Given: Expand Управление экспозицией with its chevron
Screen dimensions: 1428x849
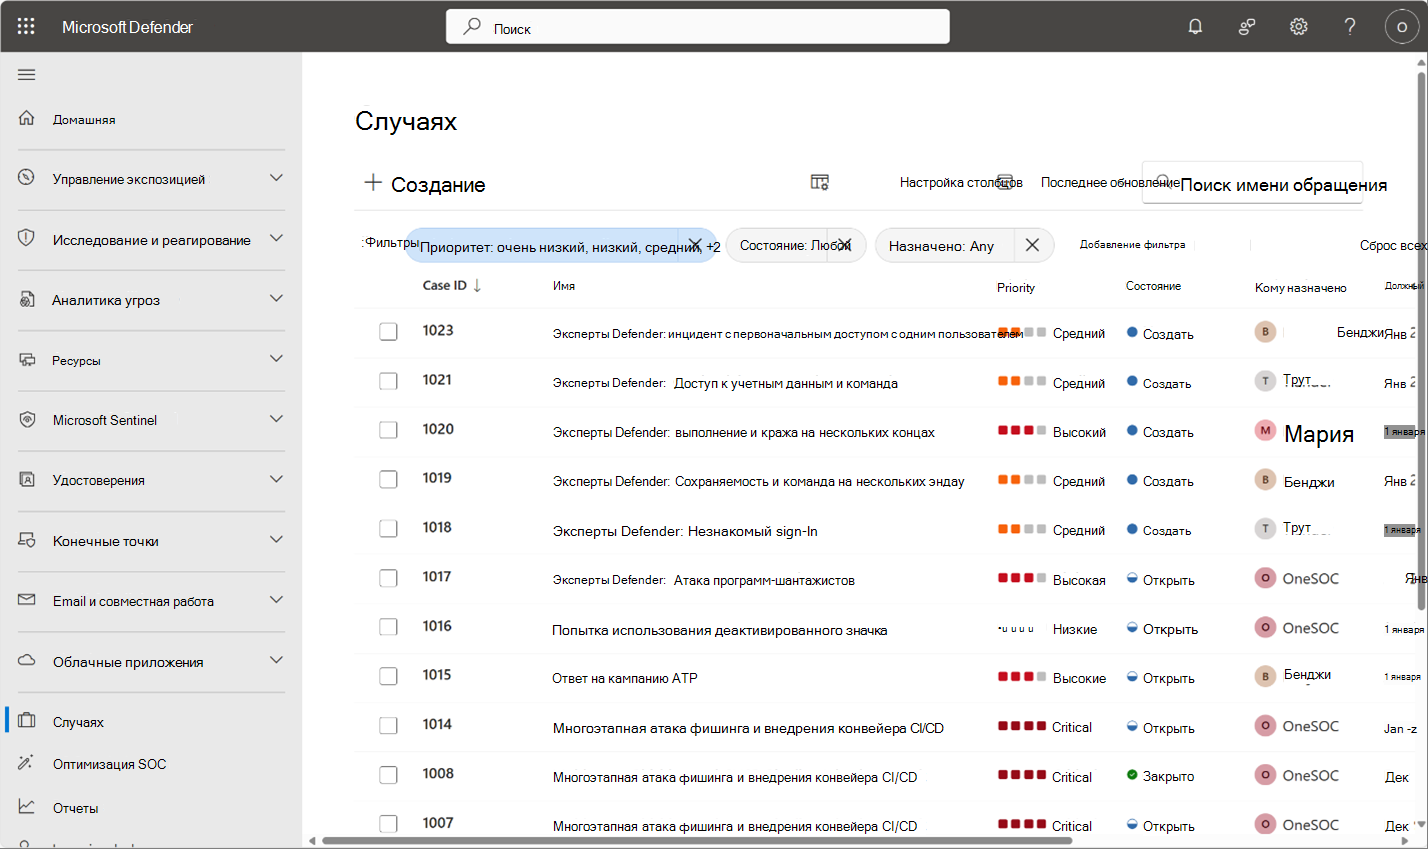Looking at the screenshot, I should pos(276,178).
